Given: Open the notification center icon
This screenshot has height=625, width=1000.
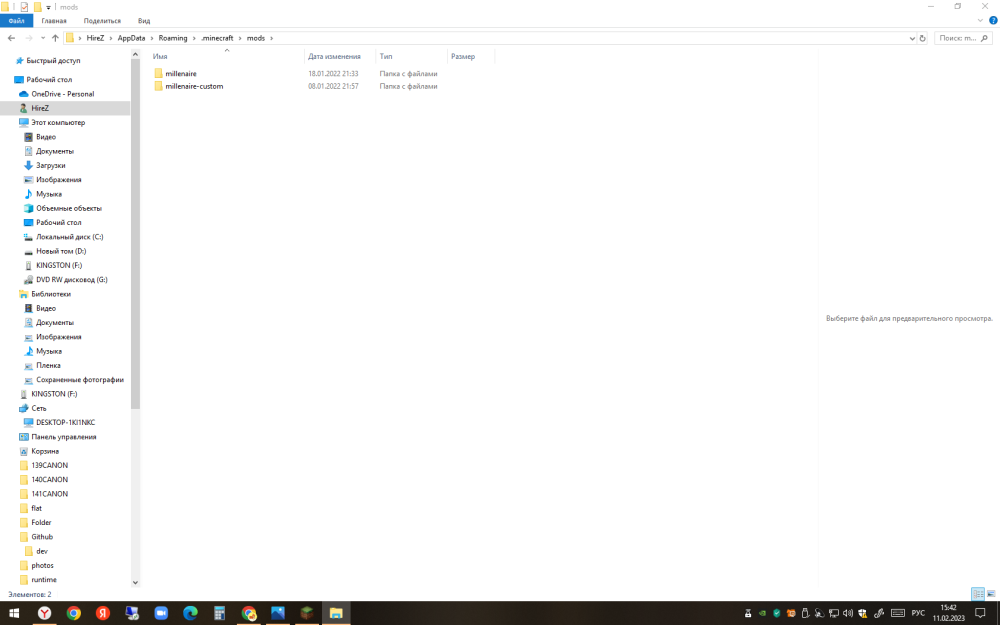Looking at the screenshot, I should pyautogui.click(x=981, y=614).
